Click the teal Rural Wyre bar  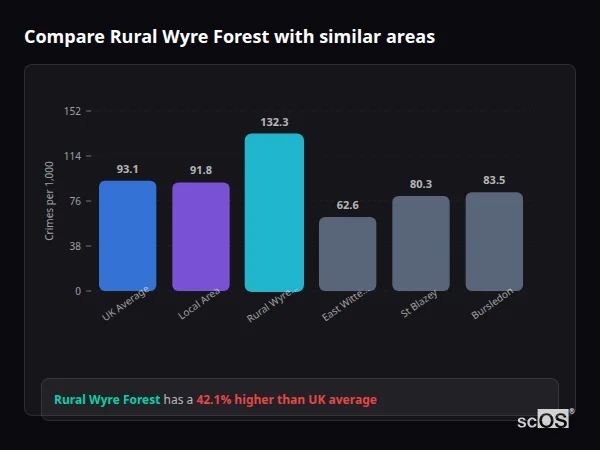tap(274, 212)
